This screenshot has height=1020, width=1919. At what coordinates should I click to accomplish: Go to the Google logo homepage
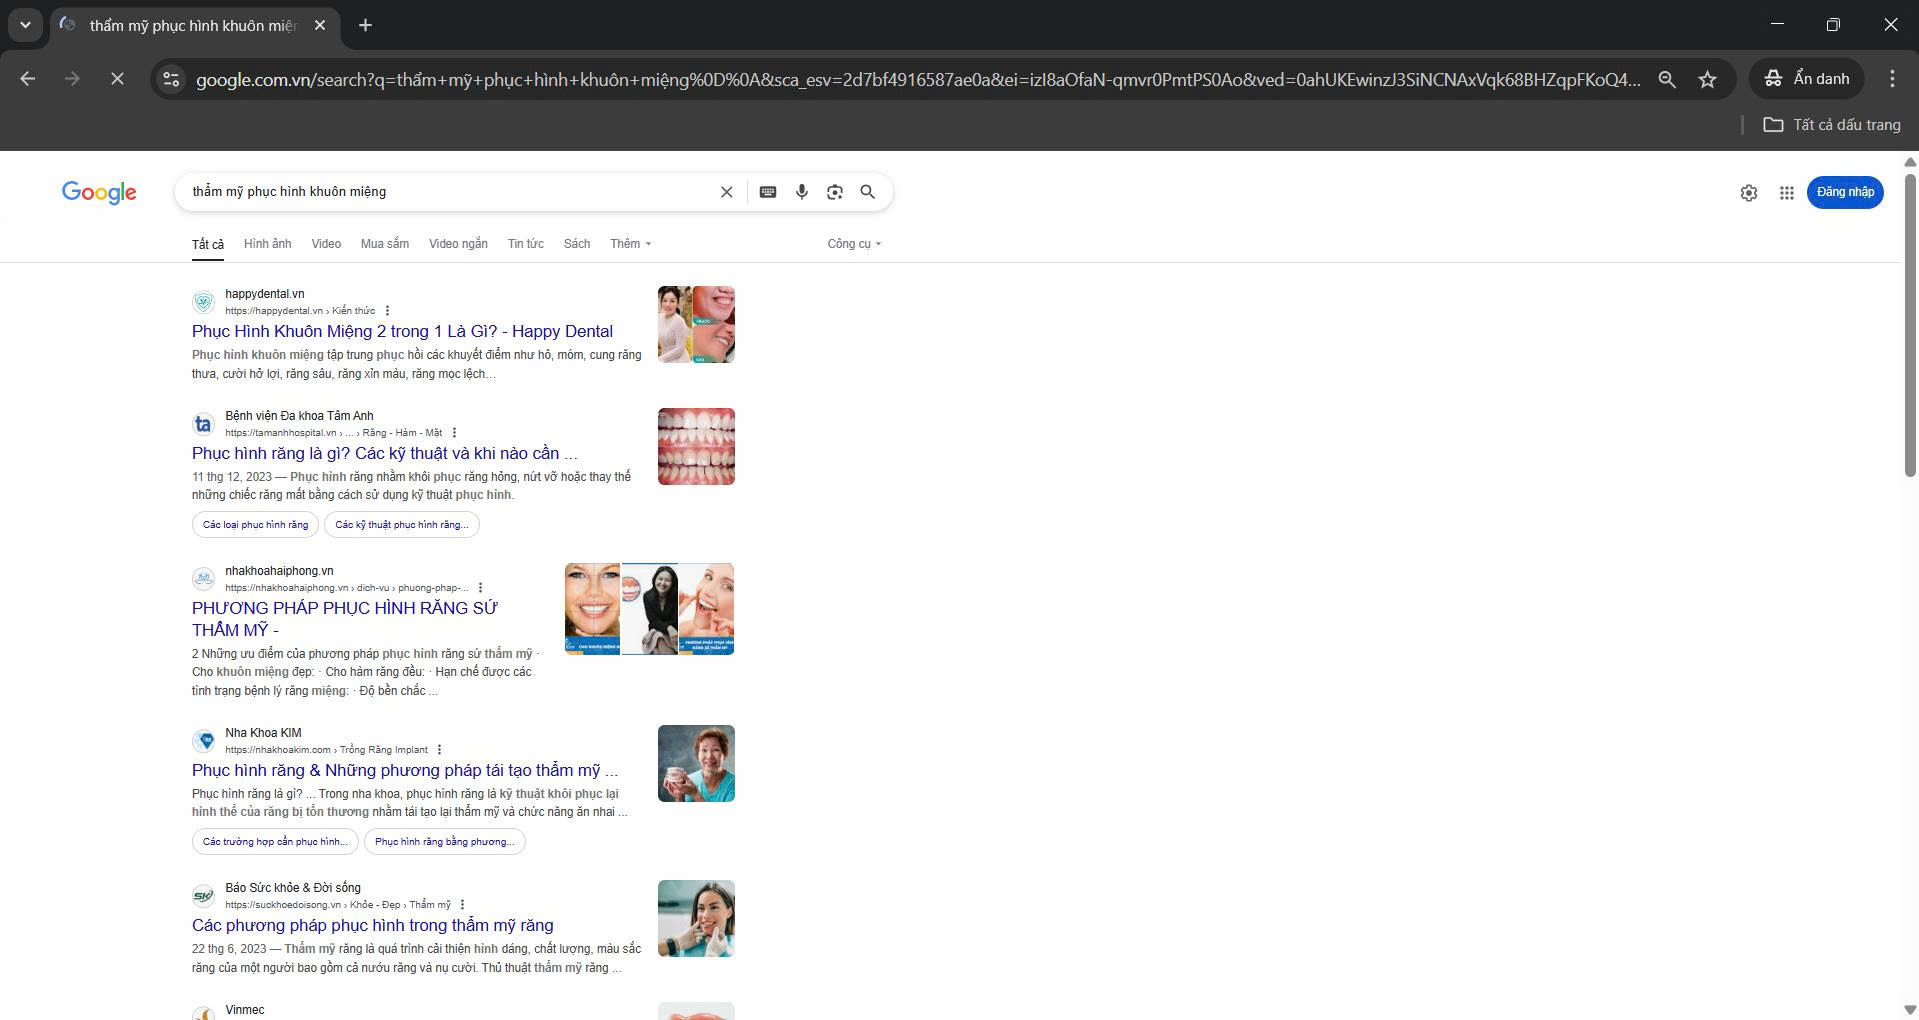[99, 192]
